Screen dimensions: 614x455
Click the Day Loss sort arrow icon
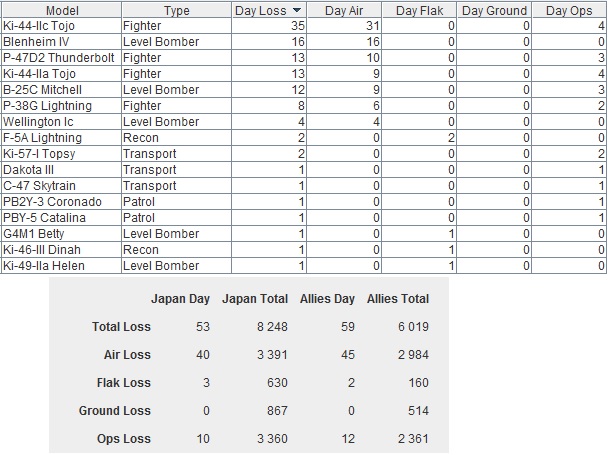pos(297,10)
